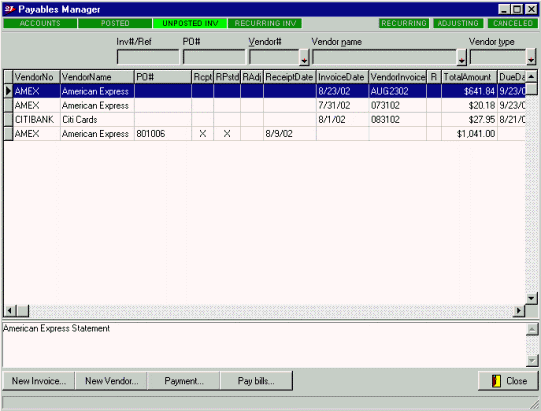Click the Rcpt column header
The width and height of the screenshot is (541, 411).
pos(203,77)
